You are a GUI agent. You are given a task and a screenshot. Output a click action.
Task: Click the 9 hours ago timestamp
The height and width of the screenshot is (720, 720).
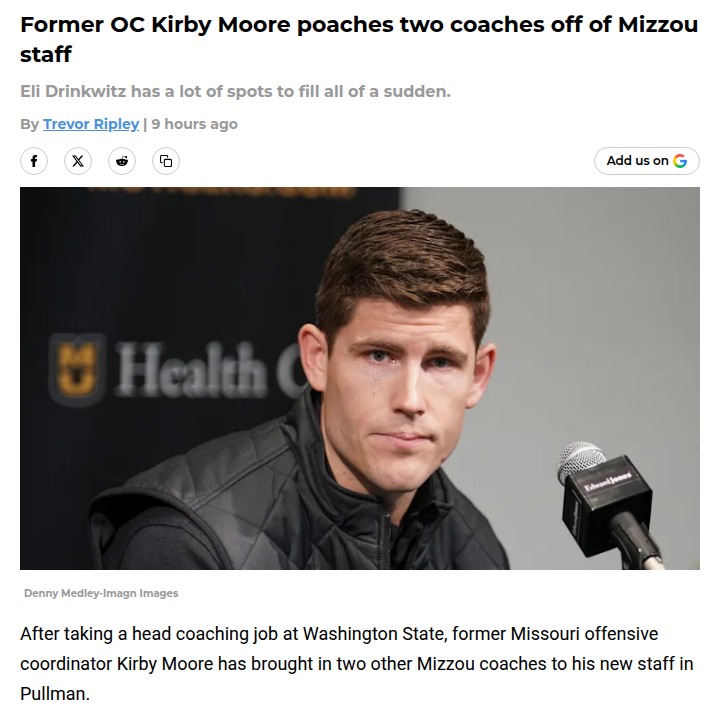pos(194,124)
